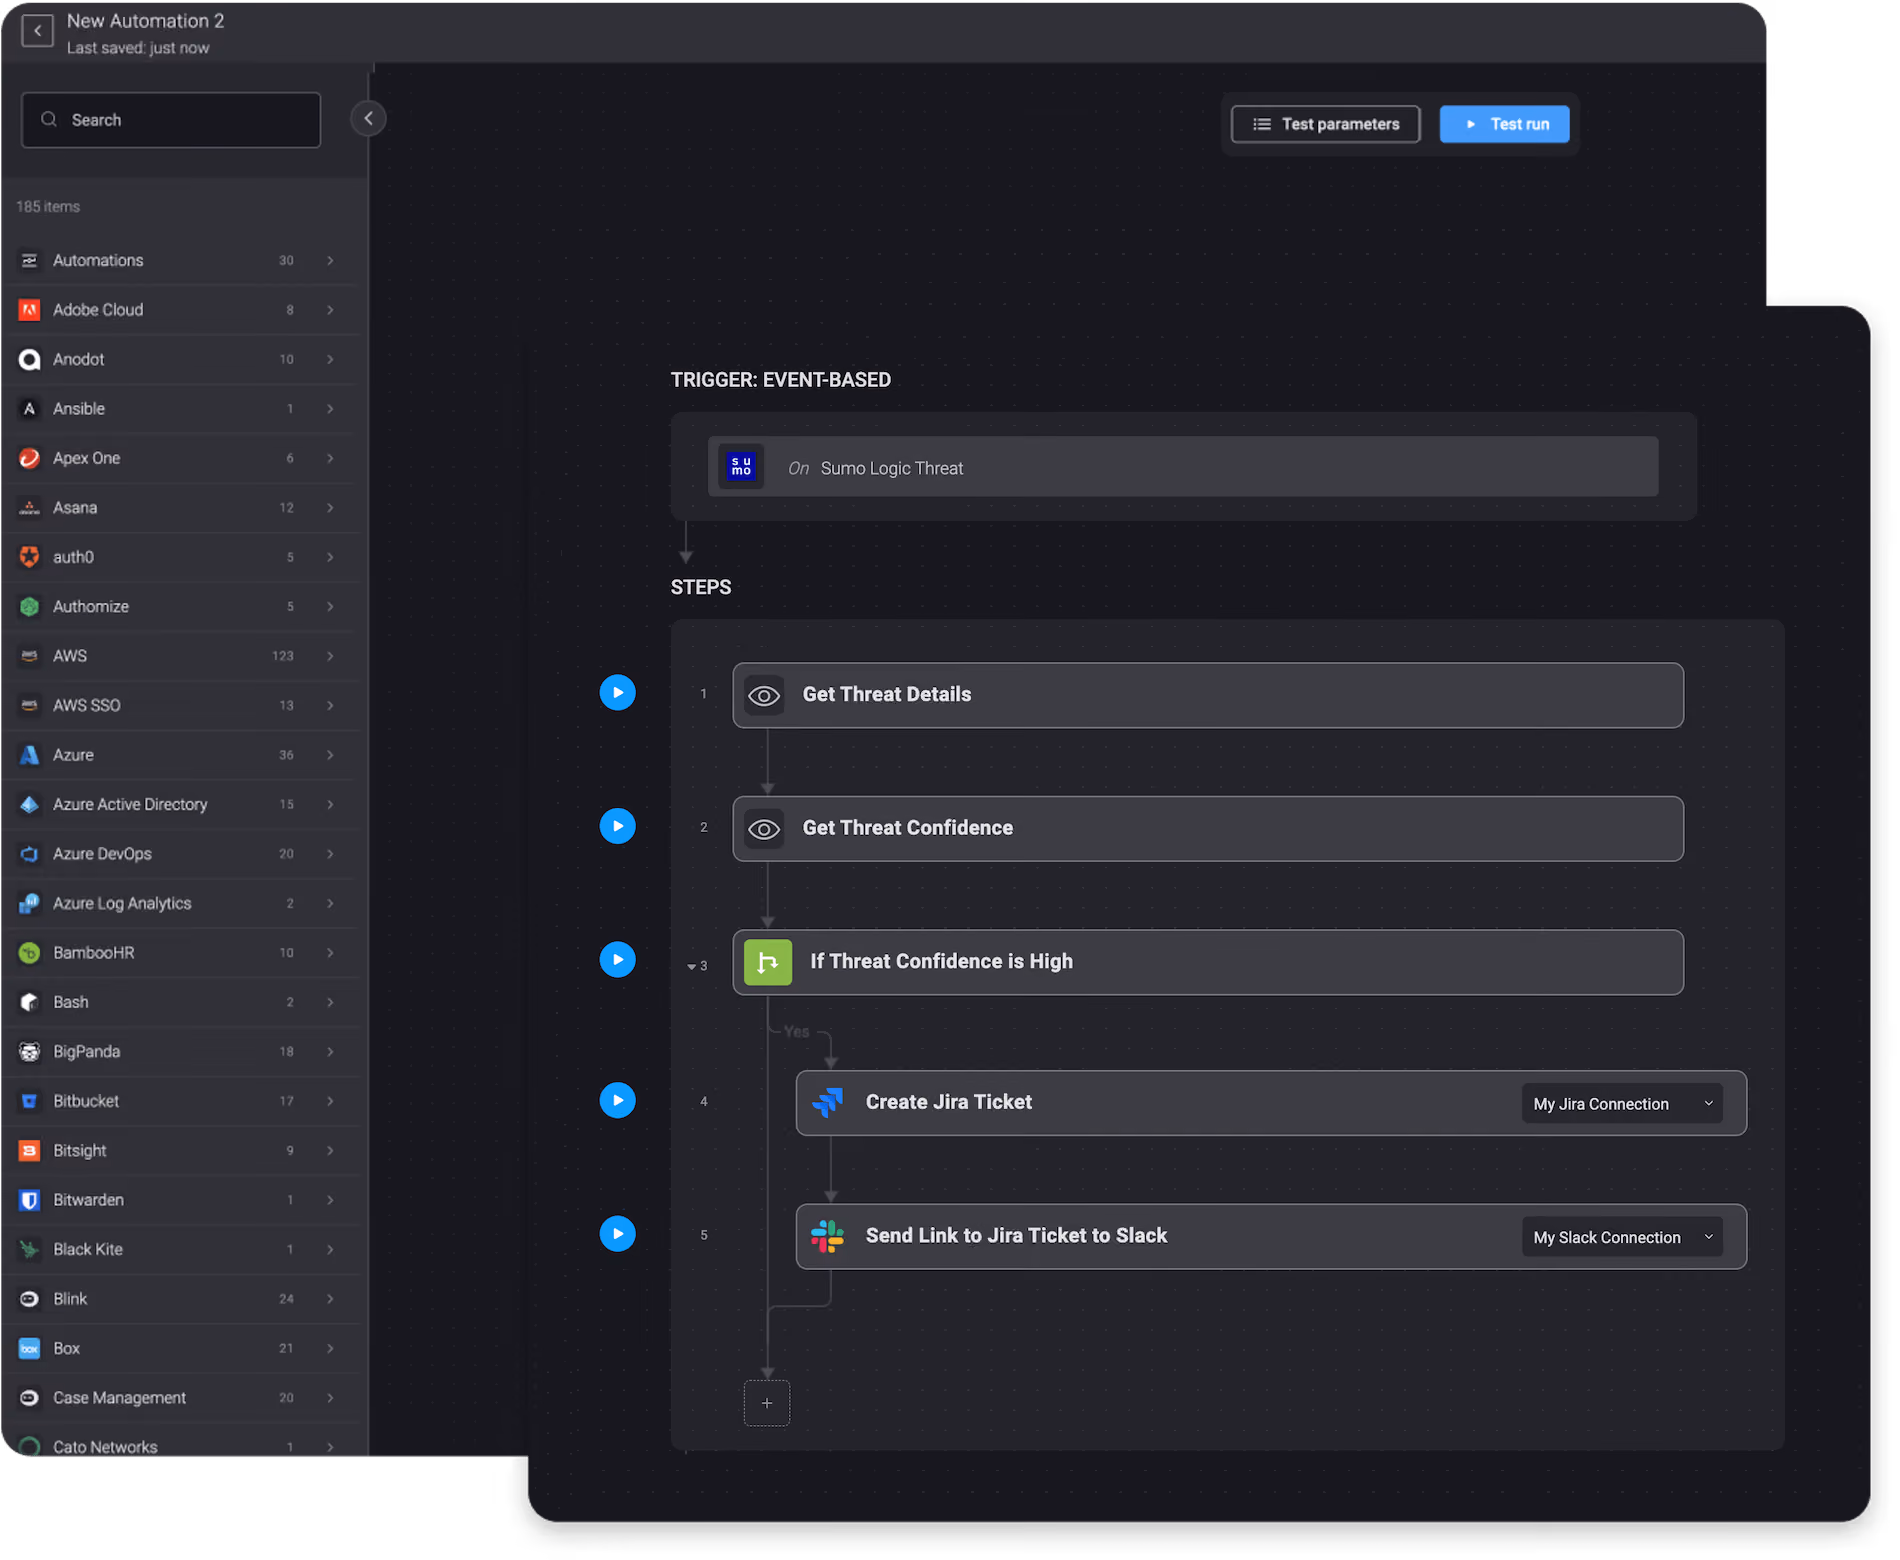Click the Authomize icon
1900x1560 pixels.
[29, 607]
